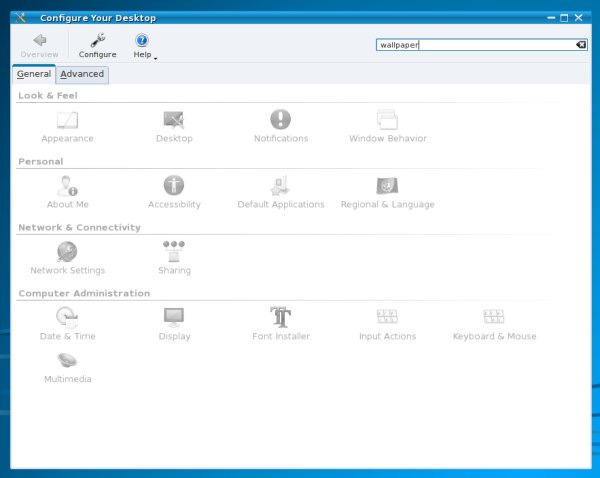
Task: Switch to the General tab
Action: coord(34,74)
